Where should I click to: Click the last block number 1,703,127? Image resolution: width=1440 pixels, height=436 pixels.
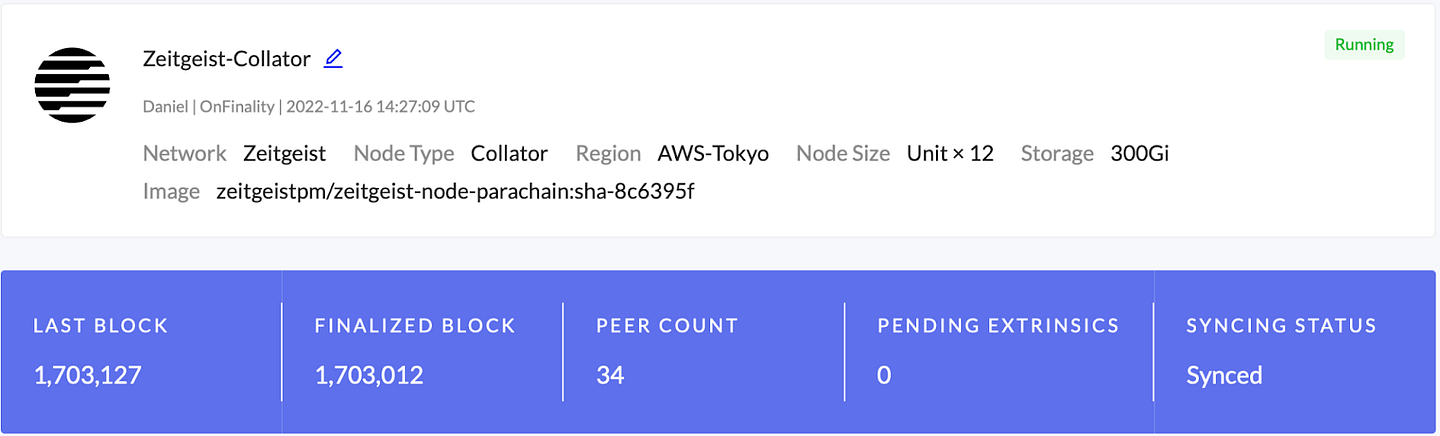point(87,375)
